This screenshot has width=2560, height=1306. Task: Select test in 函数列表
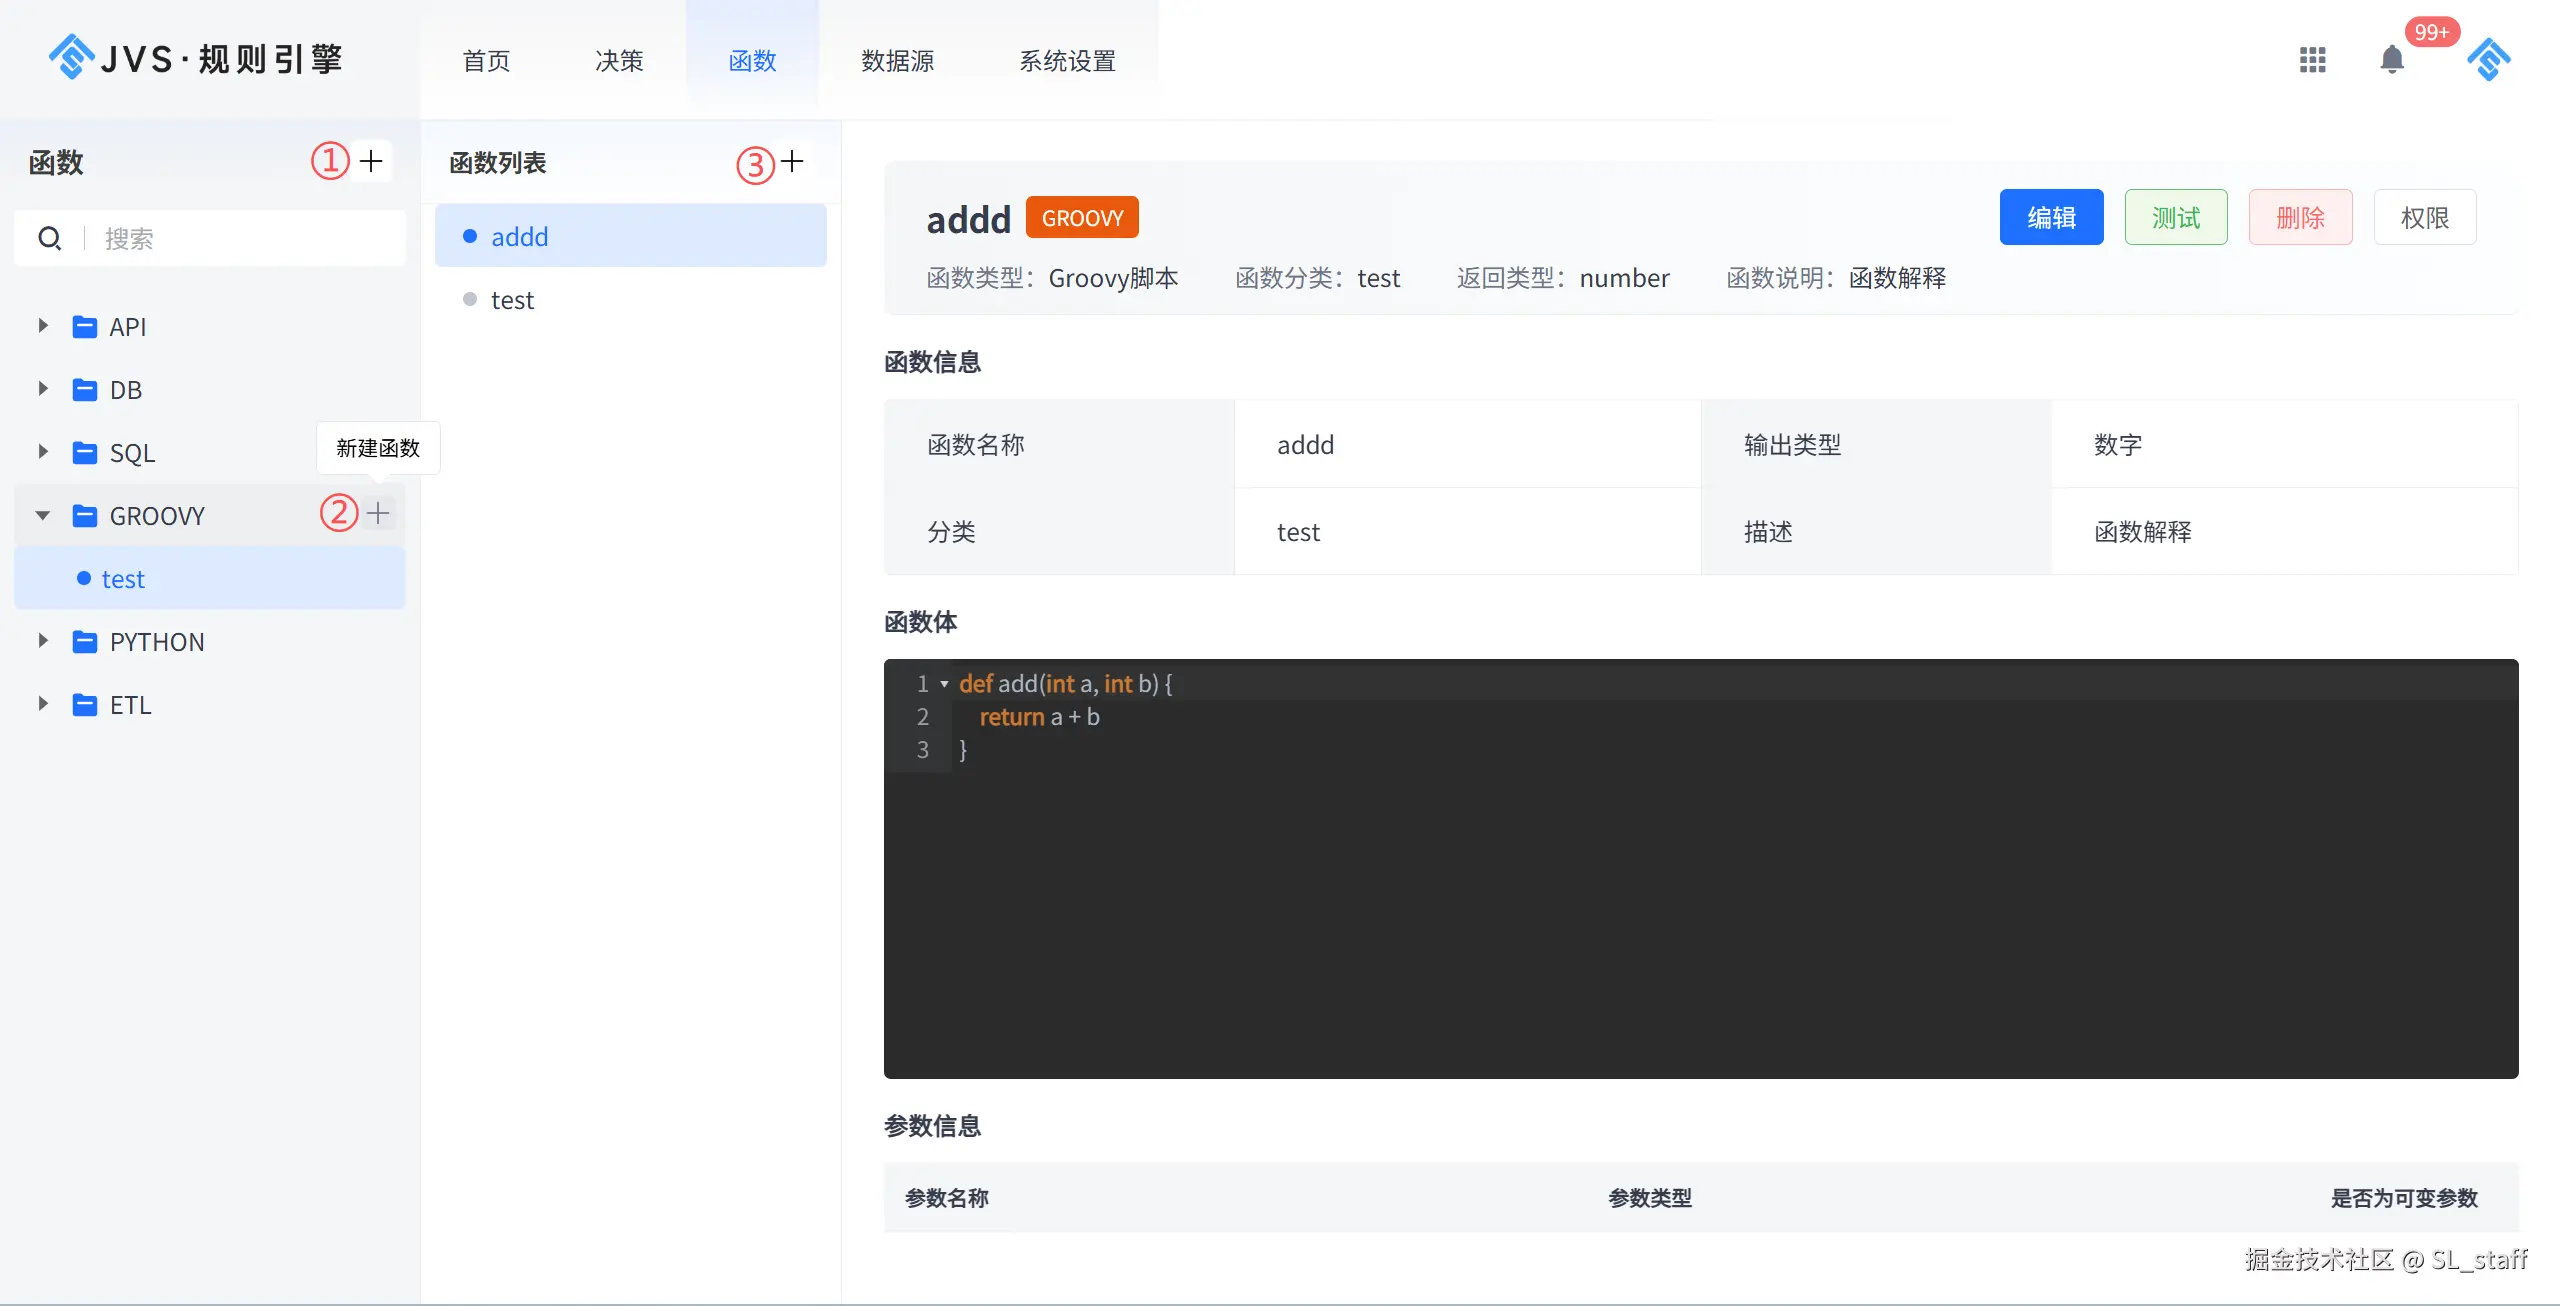[631, 299]
